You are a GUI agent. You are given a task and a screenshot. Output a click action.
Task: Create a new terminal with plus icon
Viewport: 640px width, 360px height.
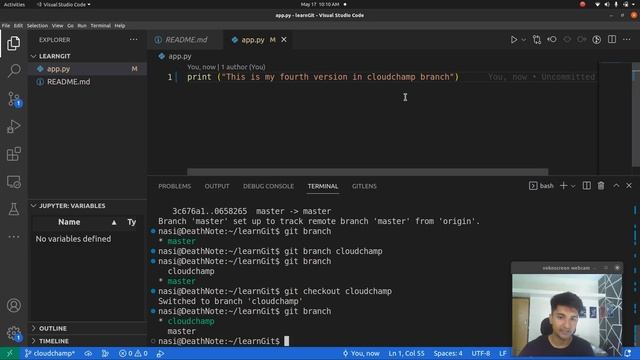tap(563, 186)
